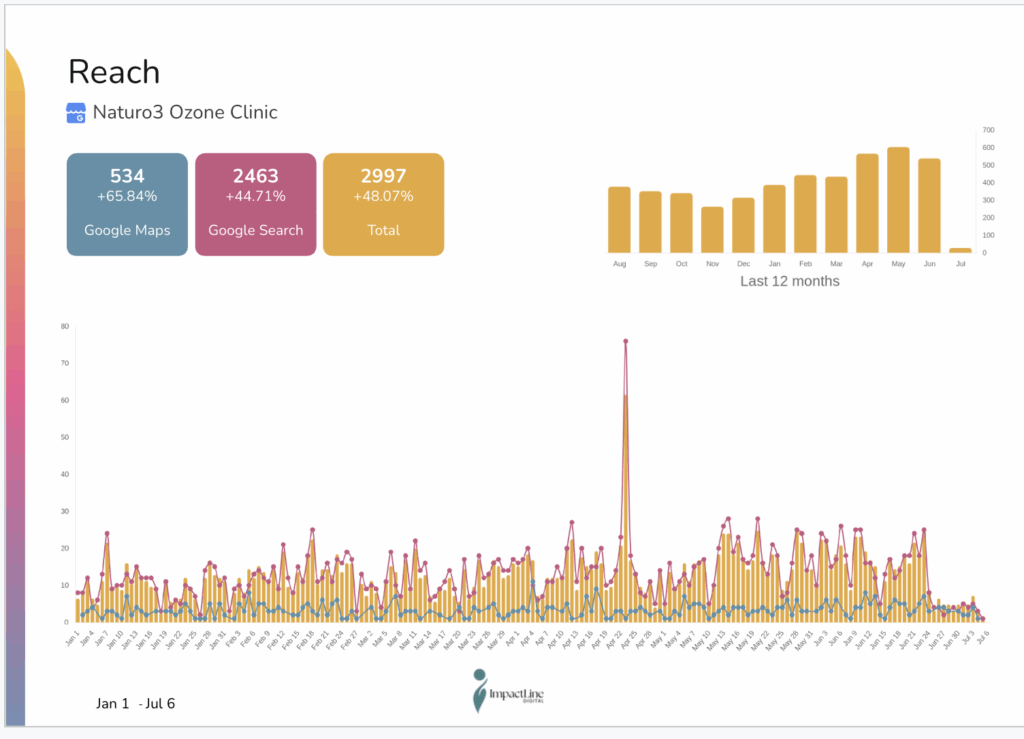Select the April bar in monthly chart
1024x739 pixels.
(867, 204)
